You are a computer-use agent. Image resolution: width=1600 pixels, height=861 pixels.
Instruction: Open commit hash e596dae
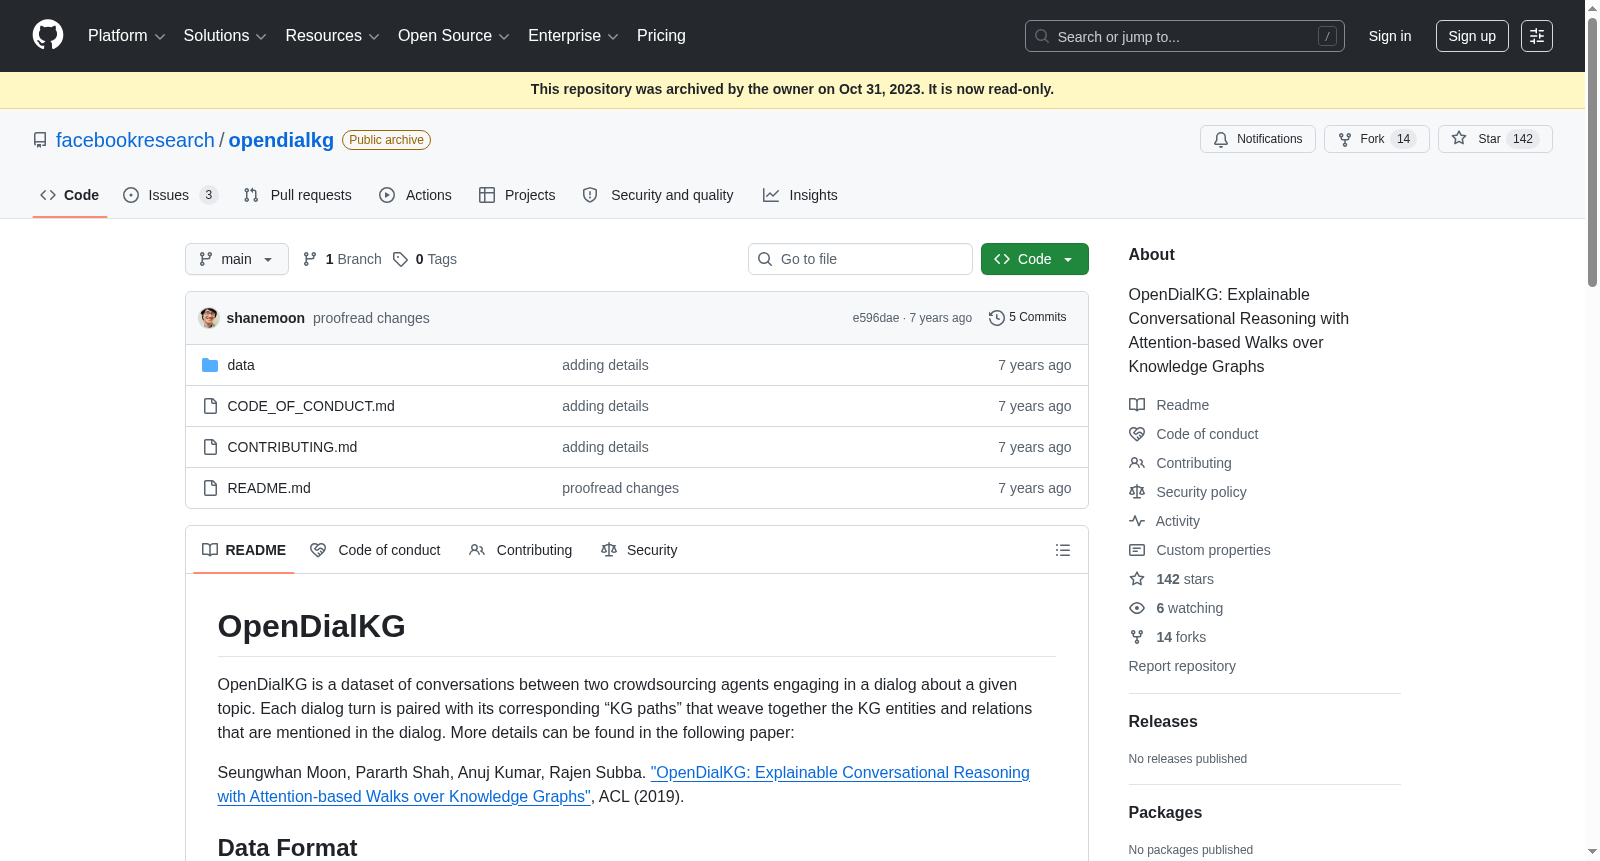click(876, 318)
